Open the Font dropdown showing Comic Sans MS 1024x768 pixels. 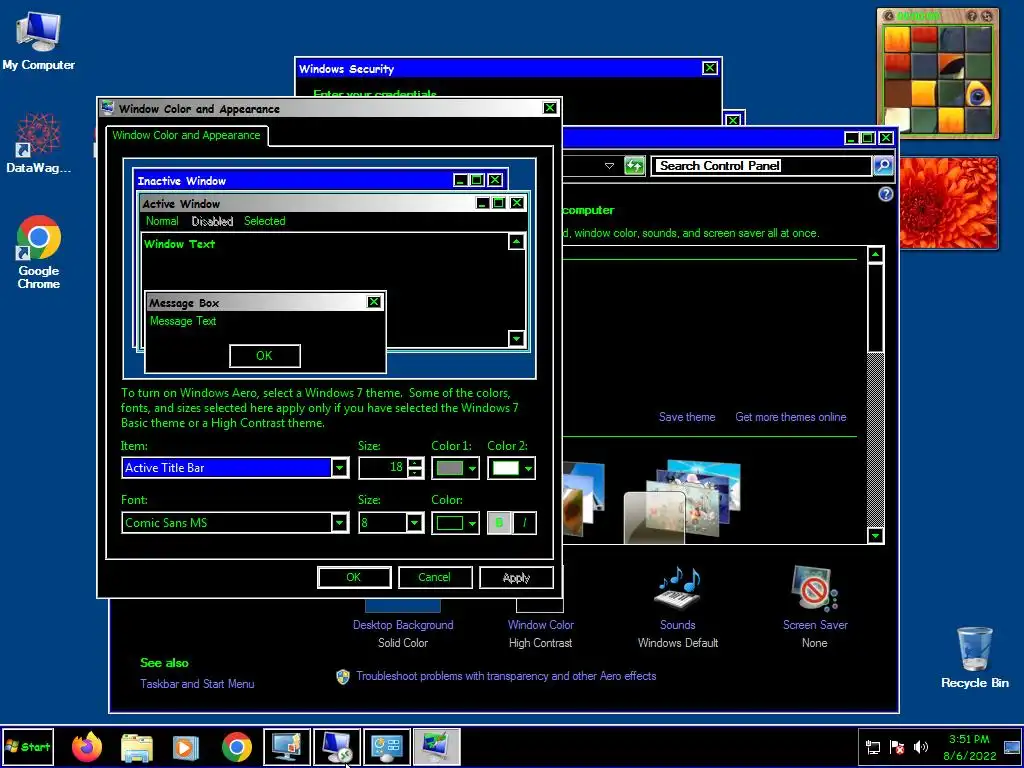tap(235, 522)
